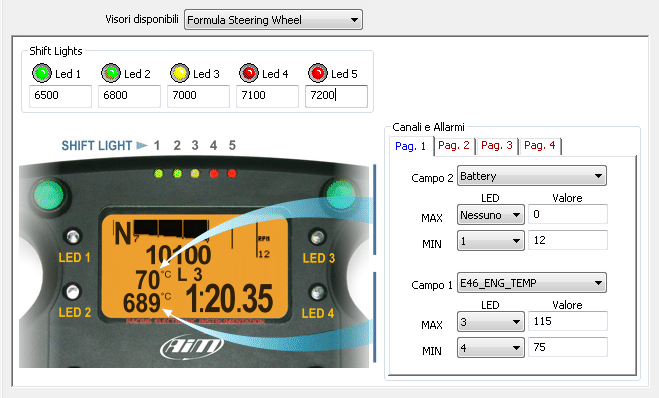This screenshot has height=398, width=659.
Task: Click the Led 5 RPM field showing 7200
Action: pyautogui.click(x=336, y=96)
